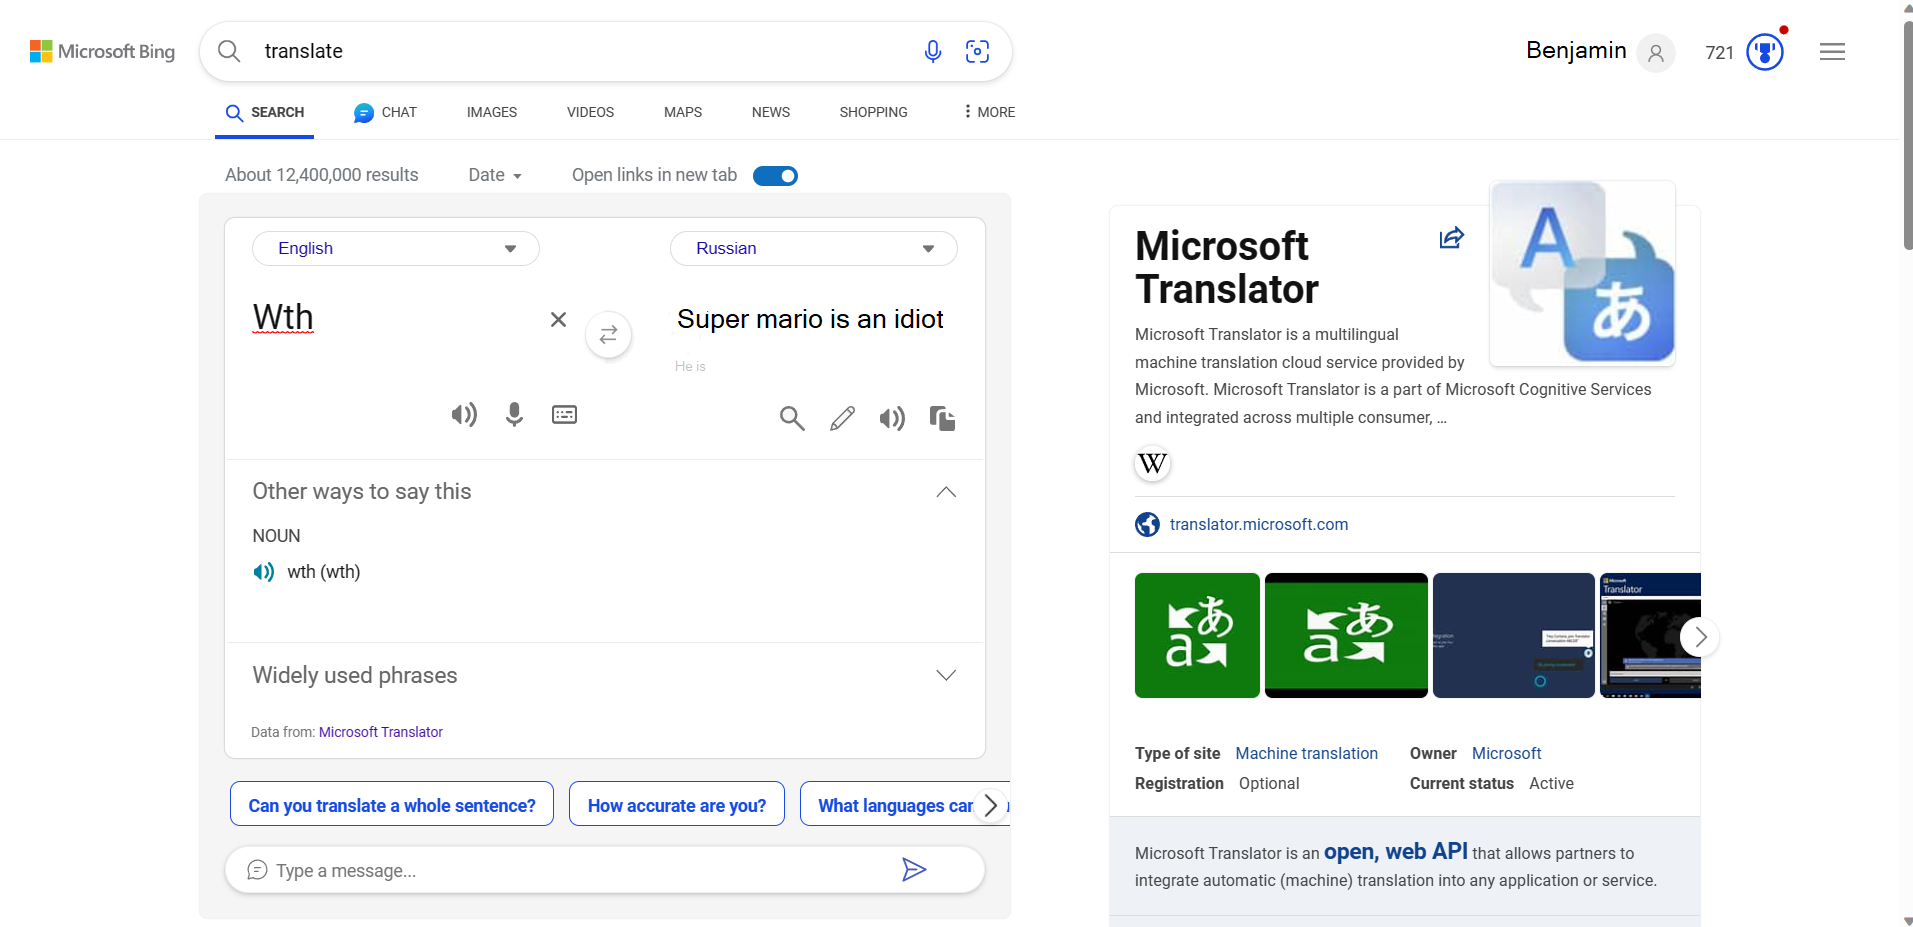This screenshot has width=1913, height=927.
Task: Share Microsoft Translator card via share icon
Action: pyautogui.click(x=1451, y=238)
